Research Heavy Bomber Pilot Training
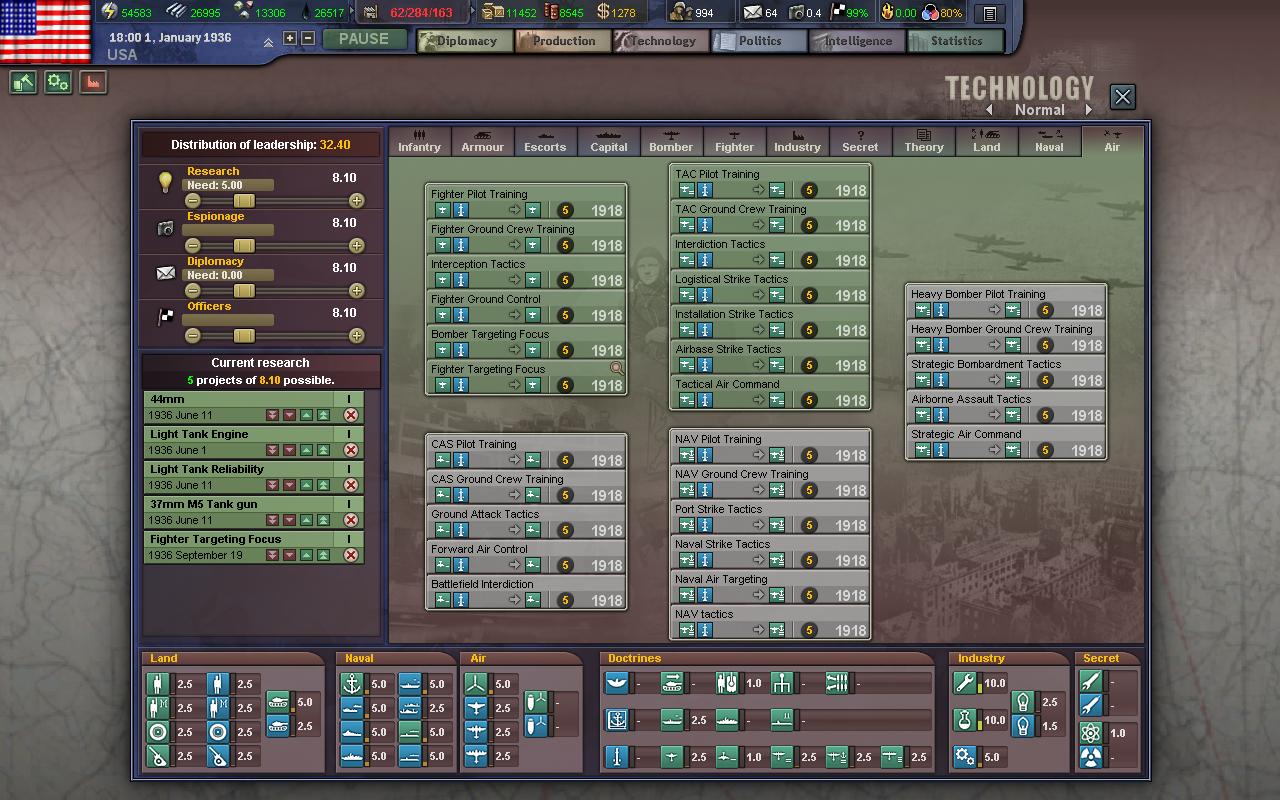 (1006, 303)
